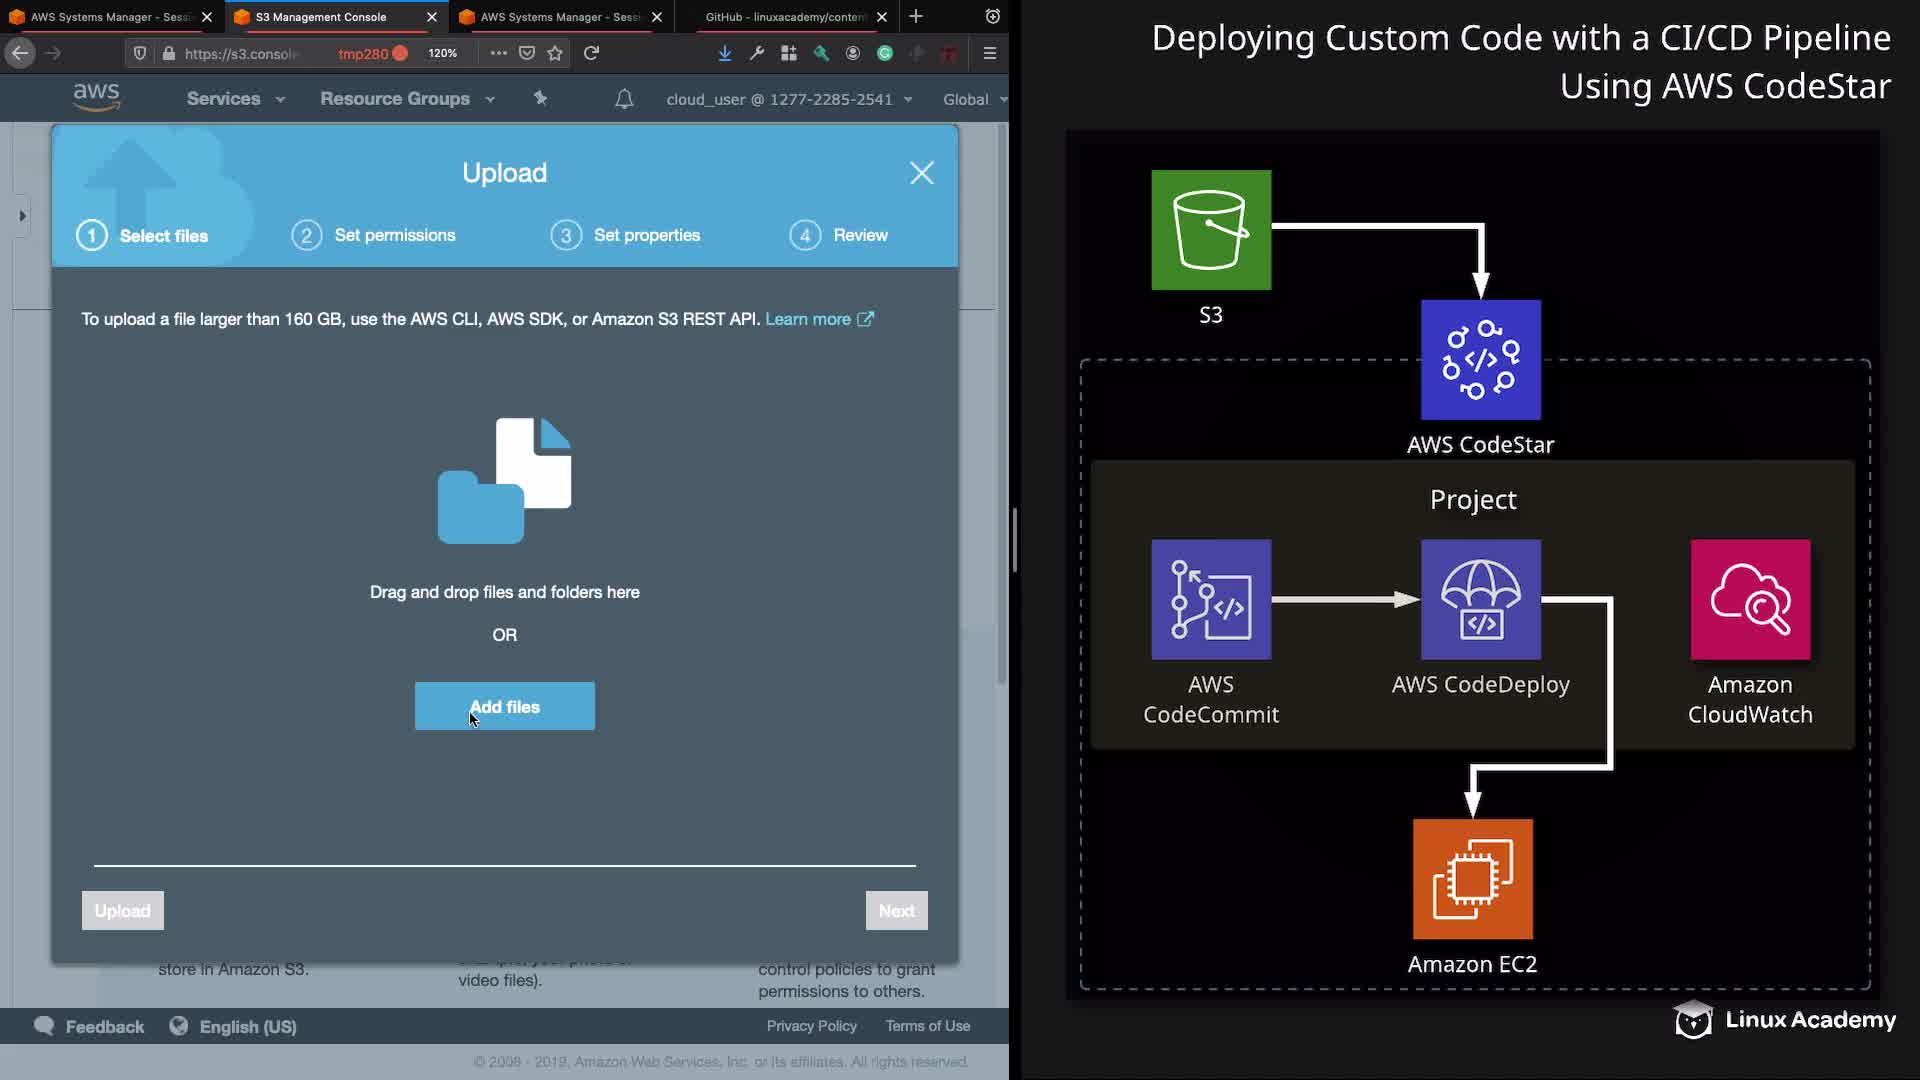The image size is (1920, 1080).
Task: Open the notifications bell
Action: pos(624,99)
